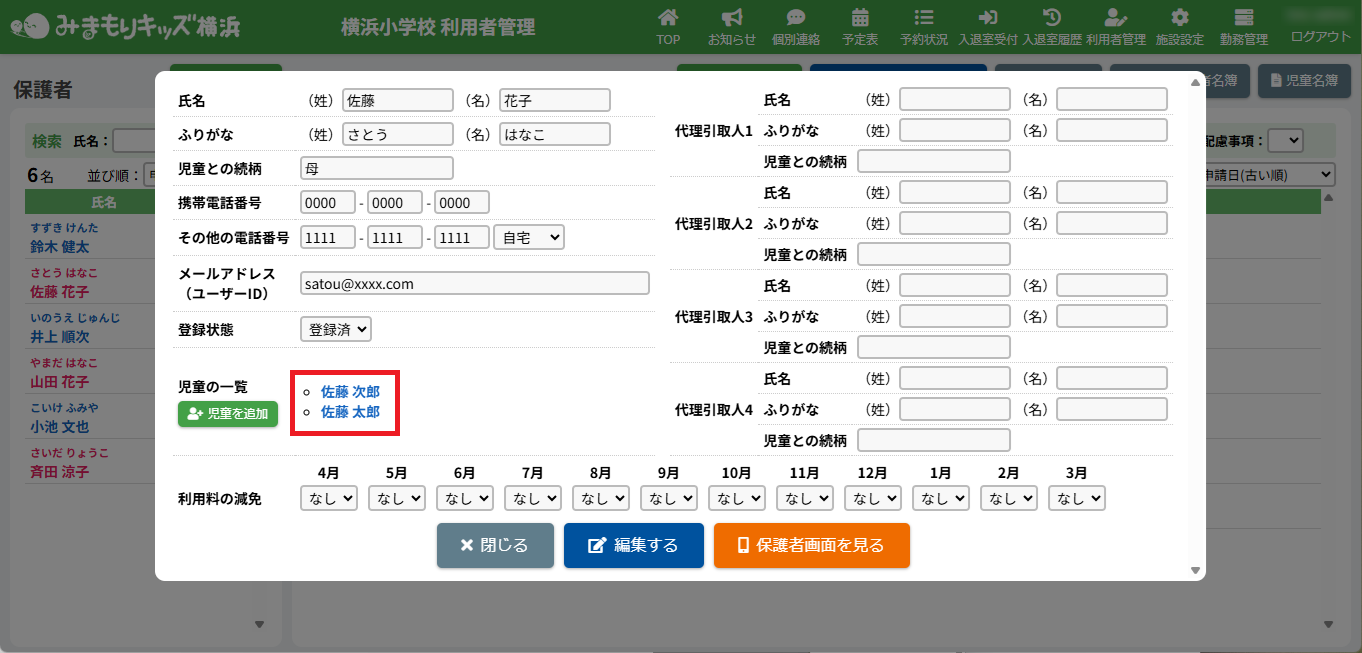Open 入退室履歴 history icon
The width and height of the screenshot is (1362, 653).
coord(1051,18)
